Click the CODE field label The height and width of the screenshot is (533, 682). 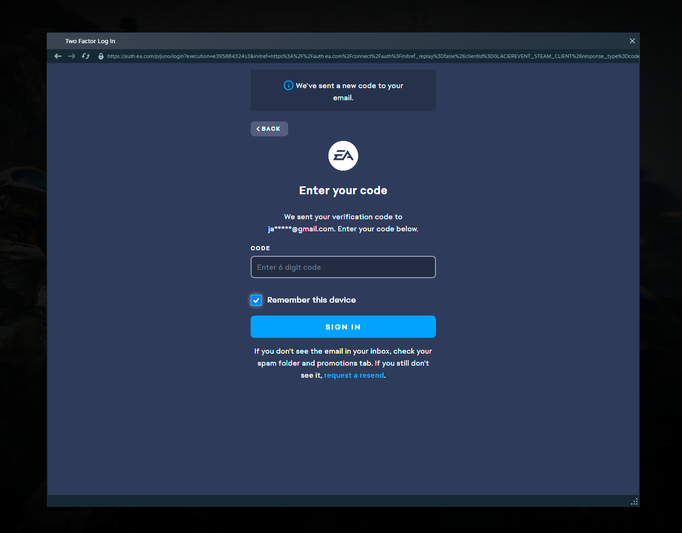point(260,248)
